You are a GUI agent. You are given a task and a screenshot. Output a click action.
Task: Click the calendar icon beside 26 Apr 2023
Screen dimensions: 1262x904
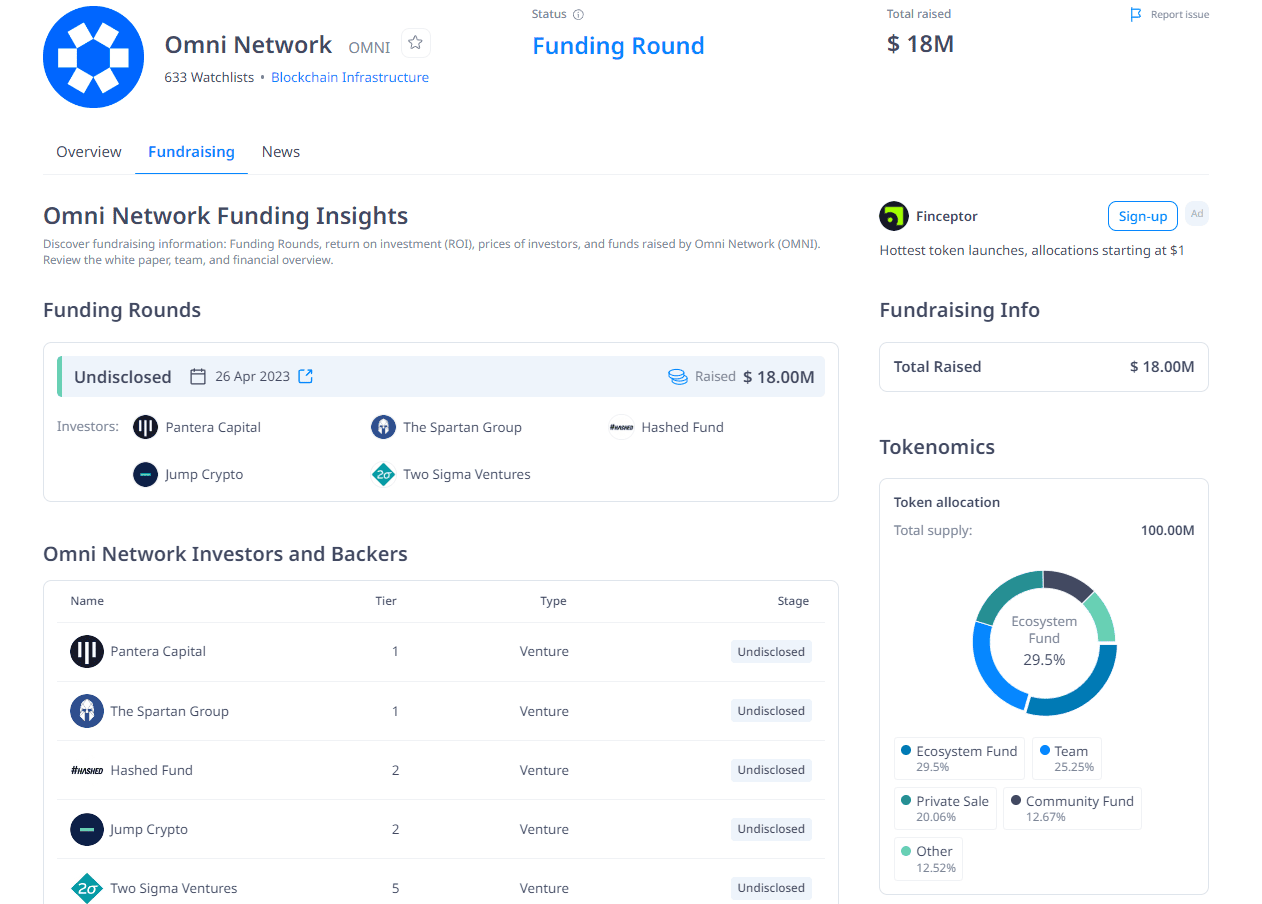pos(198,376)
